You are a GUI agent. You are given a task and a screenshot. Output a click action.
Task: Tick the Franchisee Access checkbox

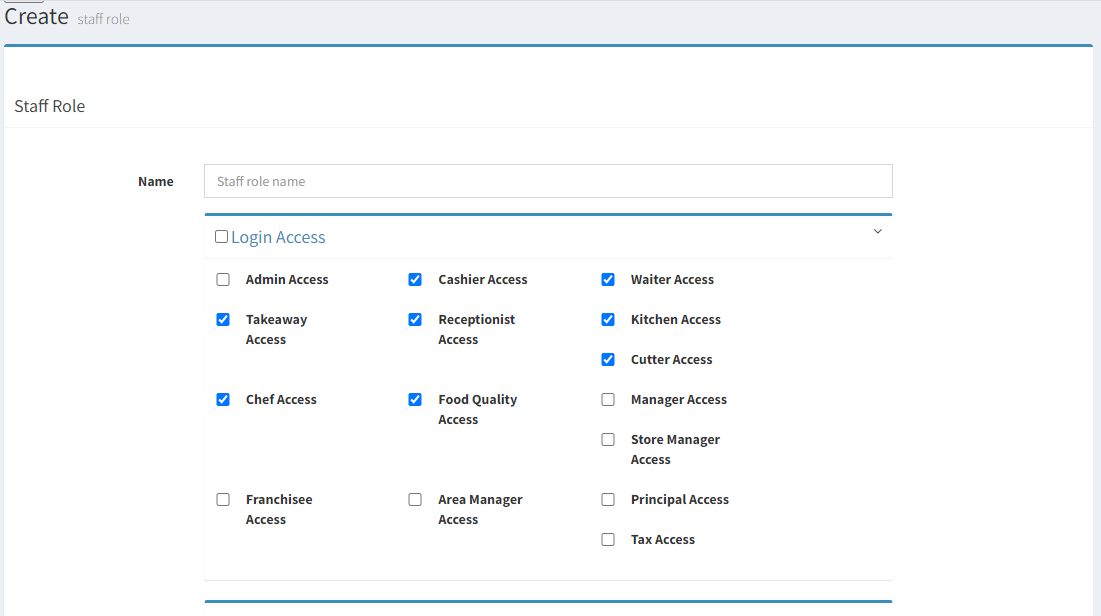(x=223, y=499)
